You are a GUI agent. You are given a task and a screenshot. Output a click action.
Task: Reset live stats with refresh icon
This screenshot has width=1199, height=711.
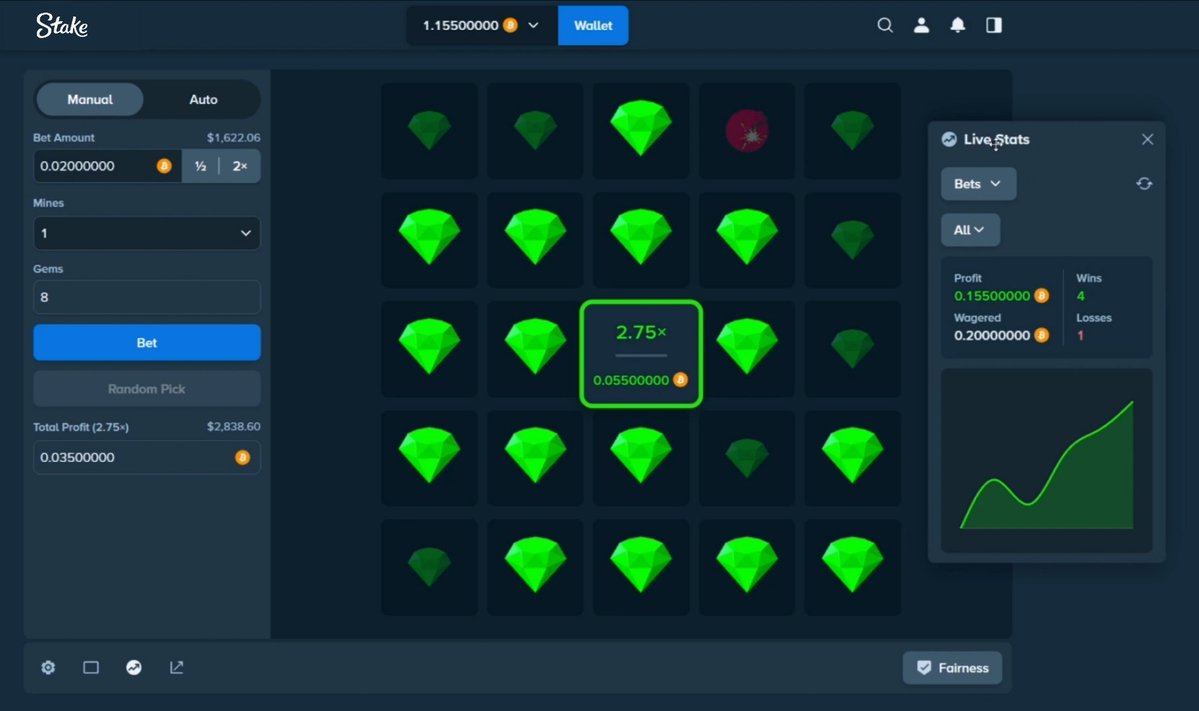click(x=1144, y=183)
